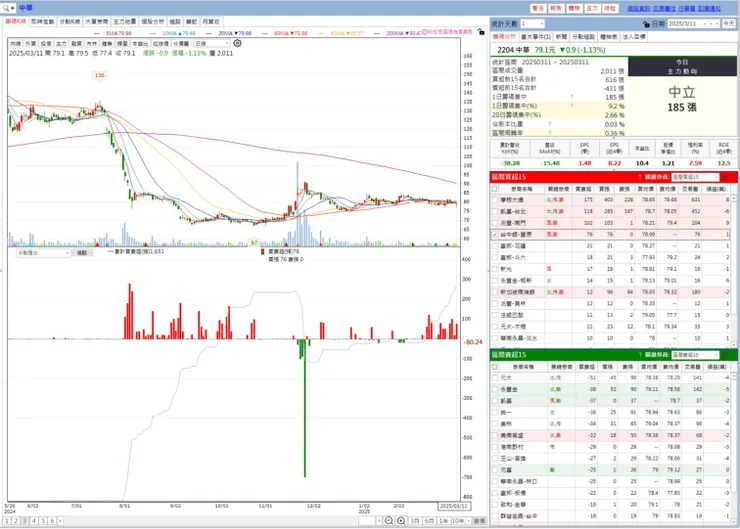This screenshot has height=529, width=740.
Task: Check the box for 港商野村 sell row
Action: (495, 447)
